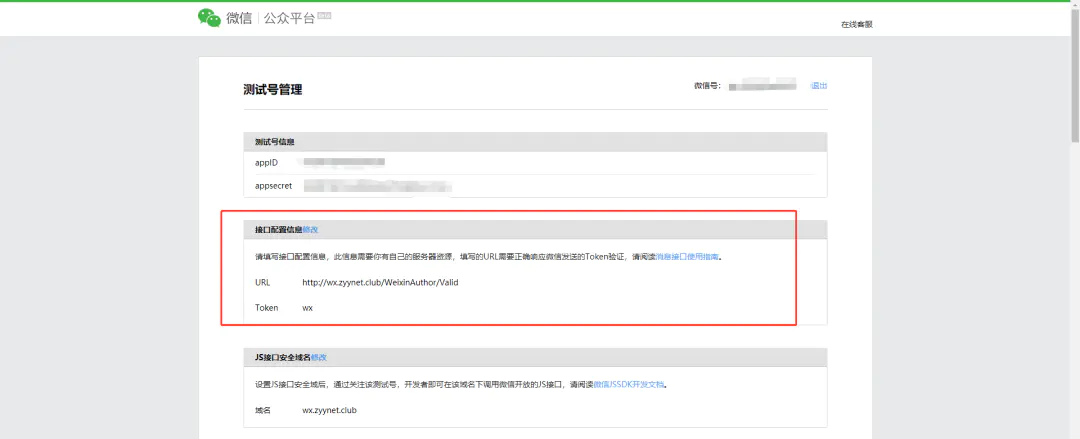Click the WeChat logo icon
Screen dimensions: 1080x439
pyautogui.click(x=209, y=18)
